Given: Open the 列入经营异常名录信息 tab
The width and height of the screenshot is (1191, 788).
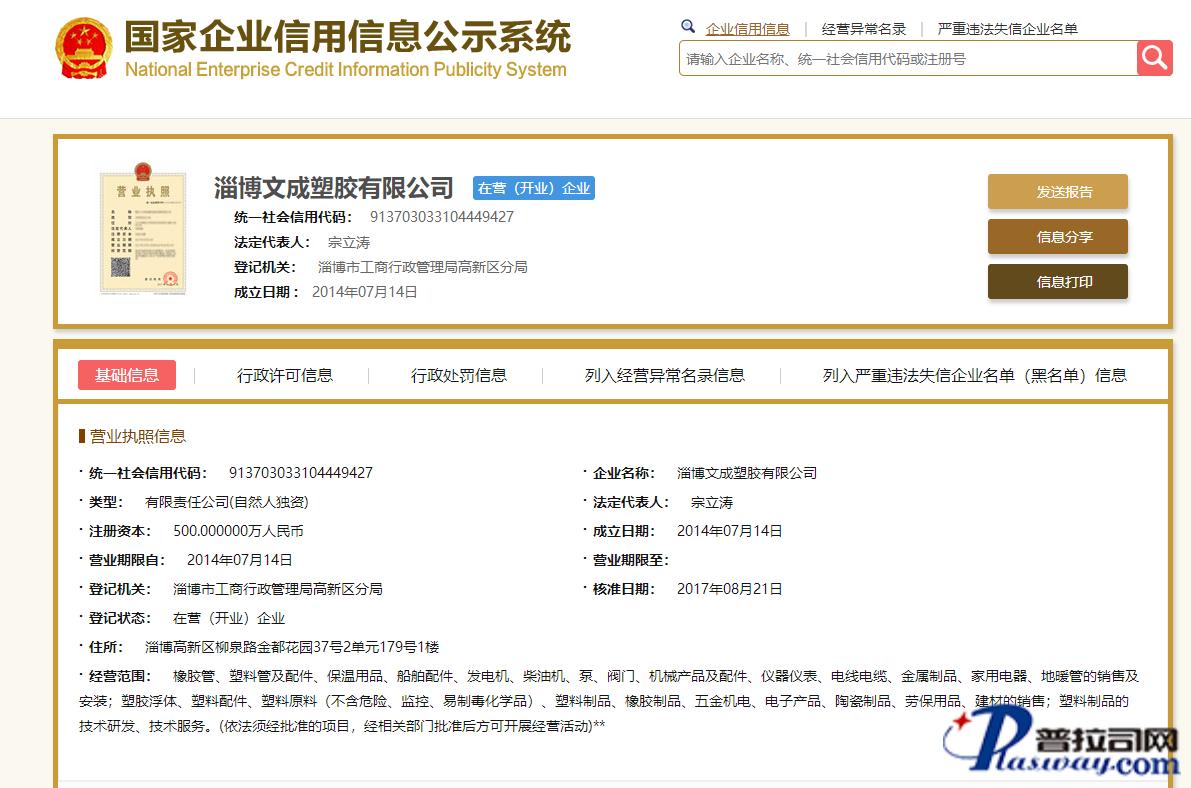Looking at the screenshot, I should (665, 375).
